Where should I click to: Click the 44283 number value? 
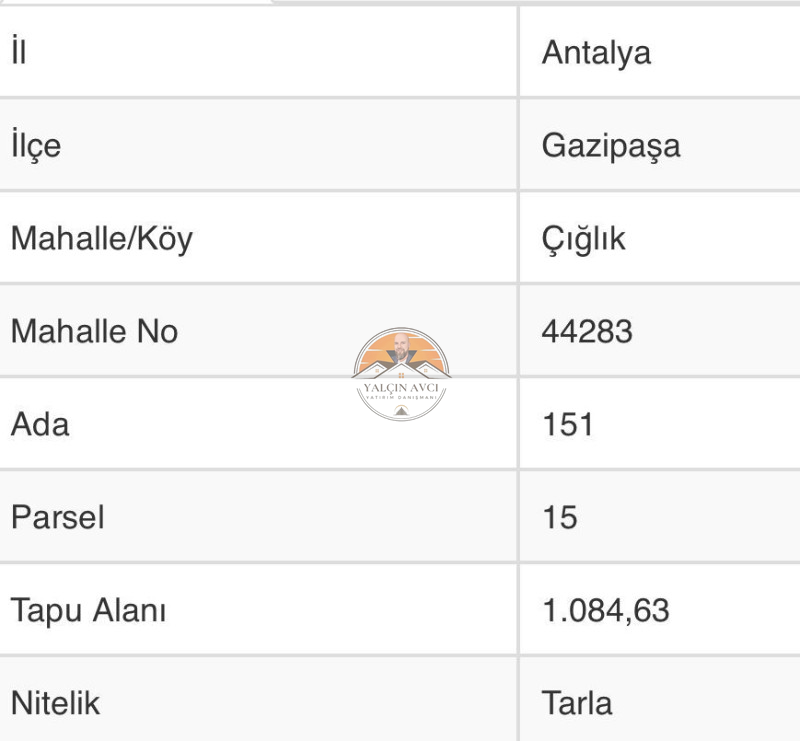(587, 331)
